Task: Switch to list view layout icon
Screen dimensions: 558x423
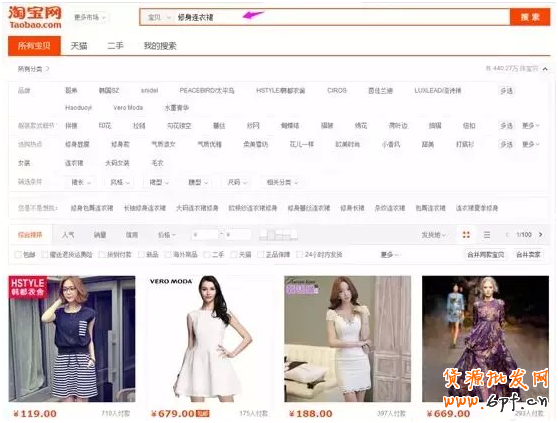Action: click(487, 235)
